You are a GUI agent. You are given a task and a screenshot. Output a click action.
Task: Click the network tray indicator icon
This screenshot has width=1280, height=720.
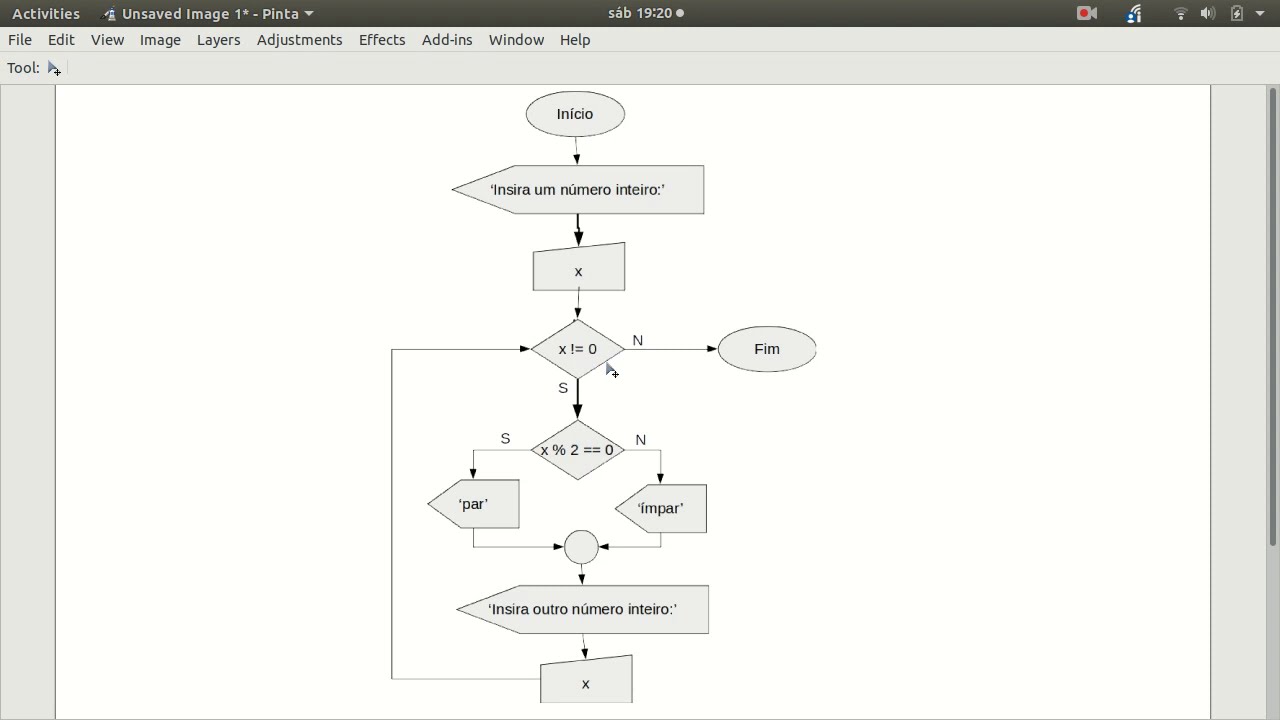pyautogui.click(x=1134, y=14)
